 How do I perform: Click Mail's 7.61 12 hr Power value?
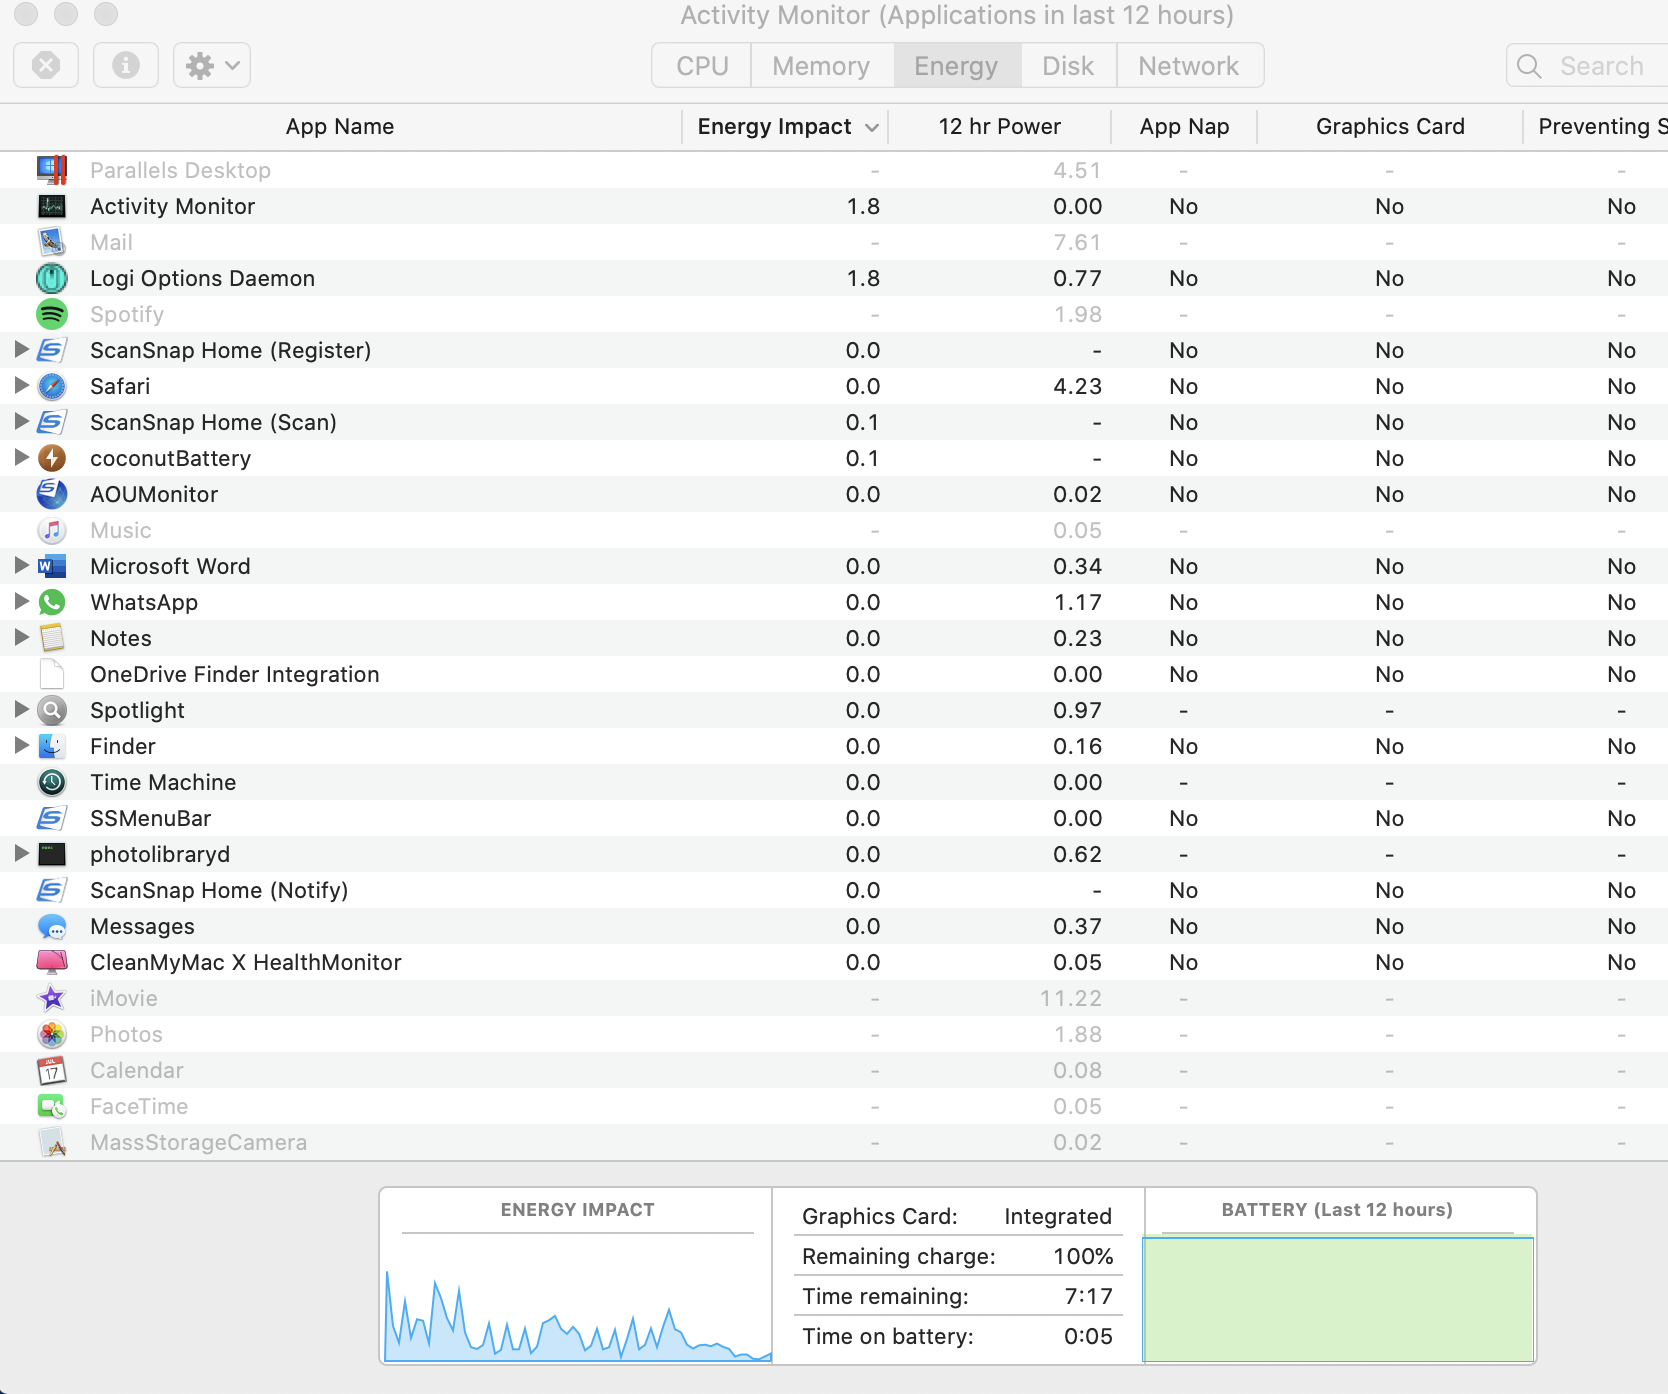[x=1077, y=242]
